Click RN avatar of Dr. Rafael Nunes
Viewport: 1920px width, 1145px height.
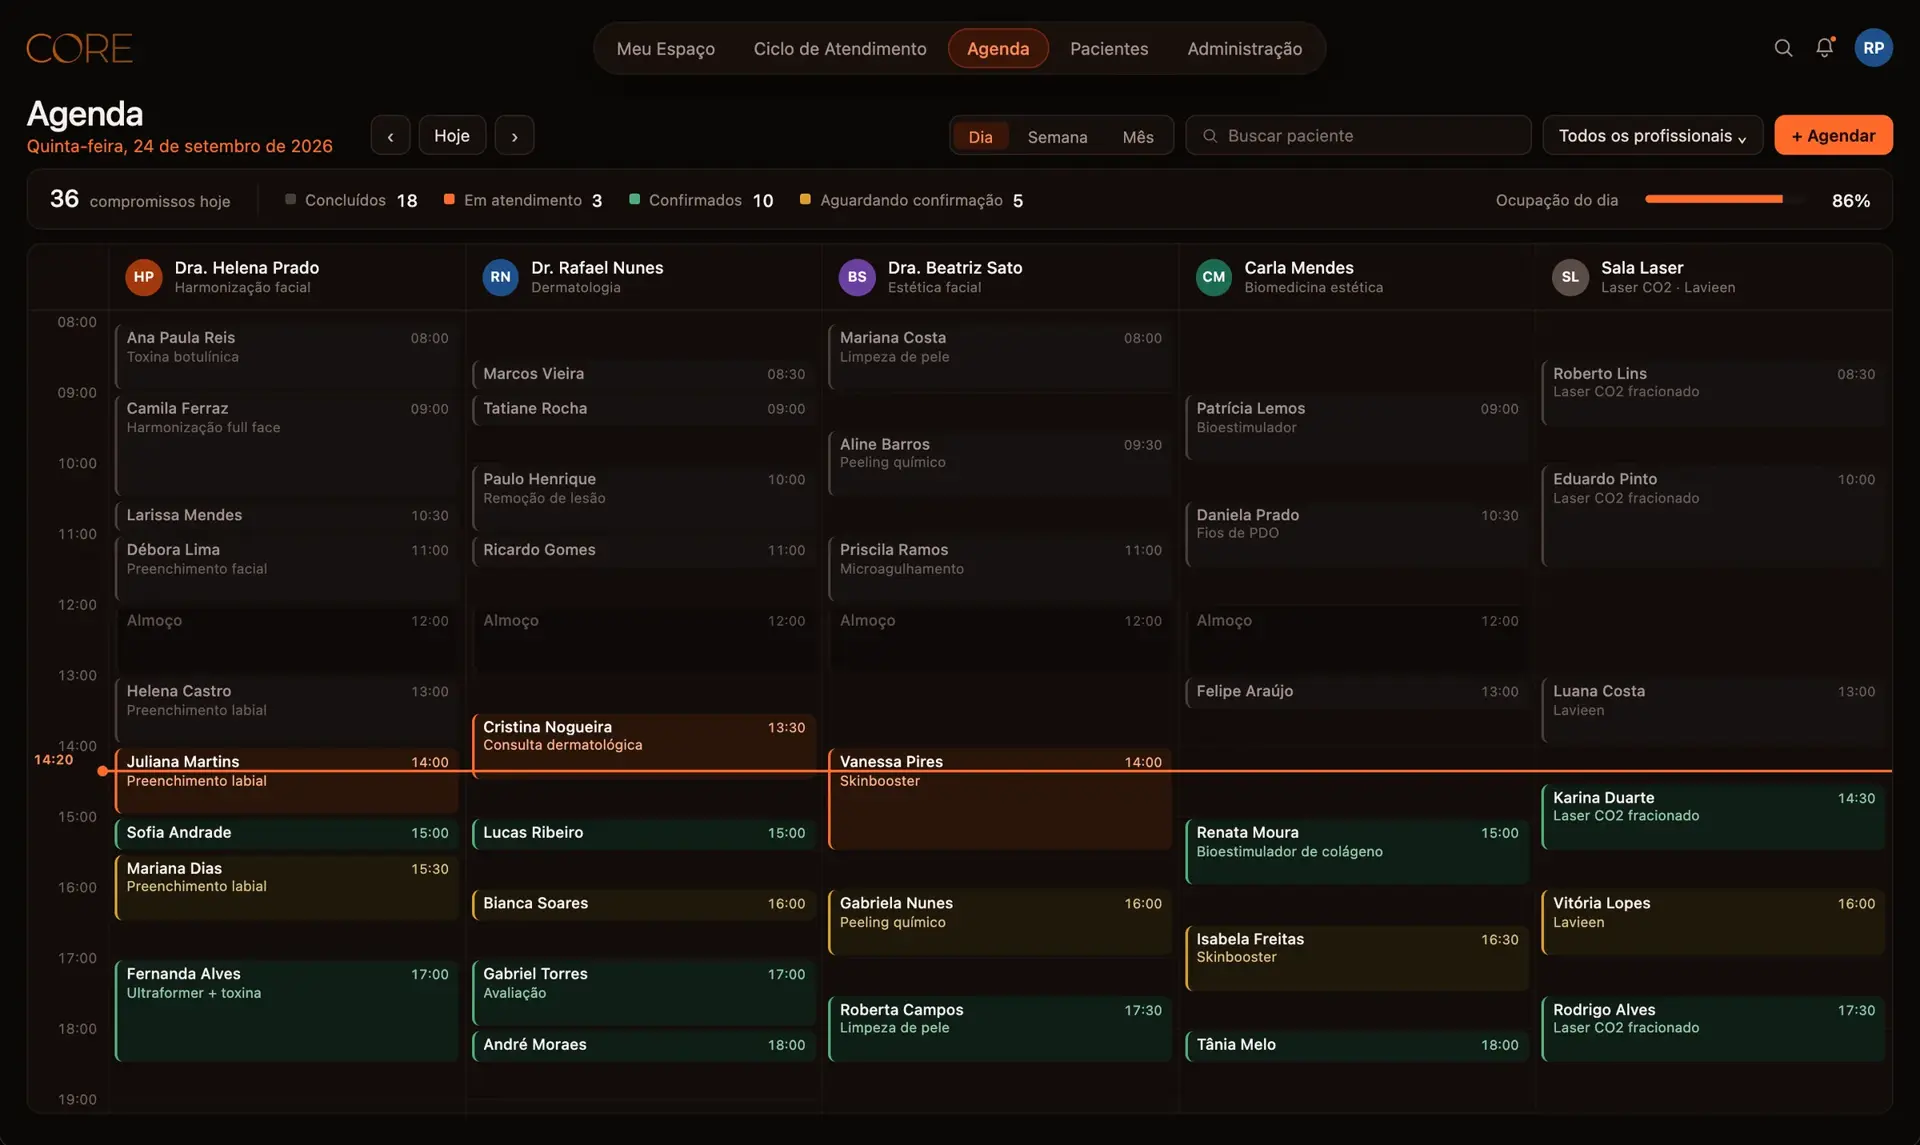coord(500,277)
